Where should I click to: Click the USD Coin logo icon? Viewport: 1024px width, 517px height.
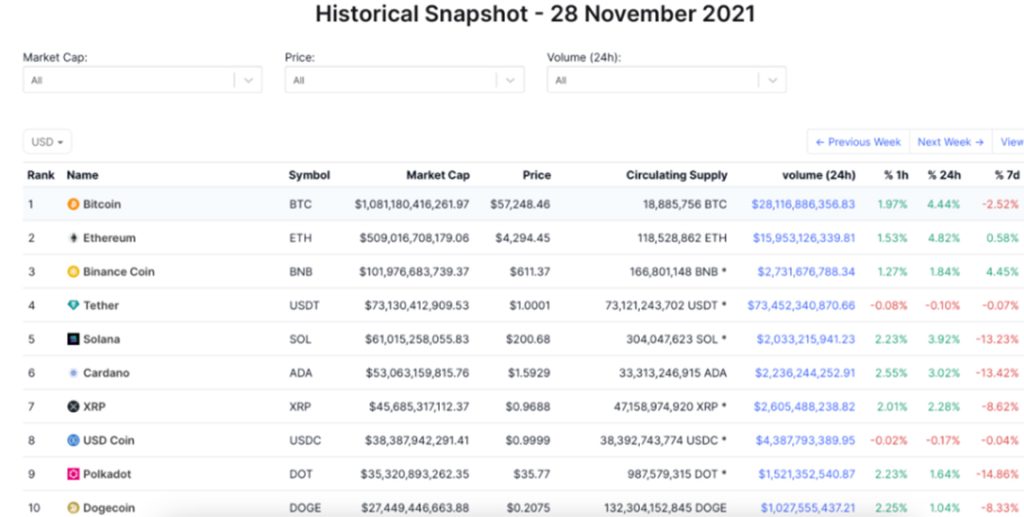73,441
